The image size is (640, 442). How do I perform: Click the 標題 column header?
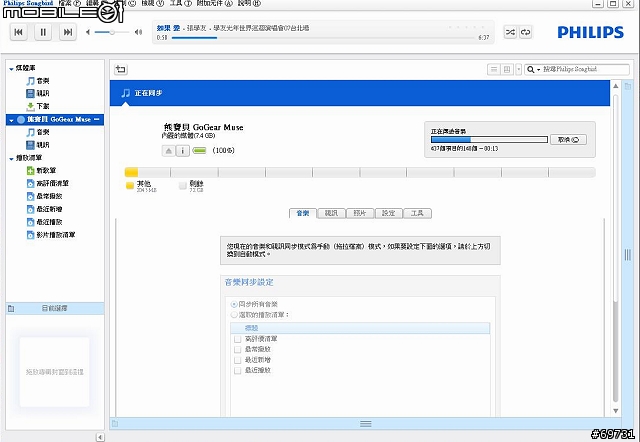(x=360, y=328)
